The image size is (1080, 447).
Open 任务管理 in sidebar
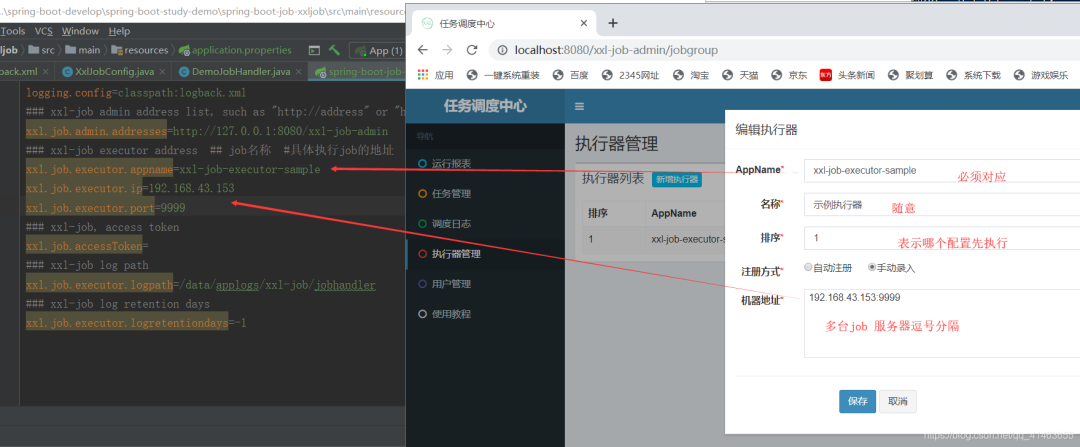point(485,194)
